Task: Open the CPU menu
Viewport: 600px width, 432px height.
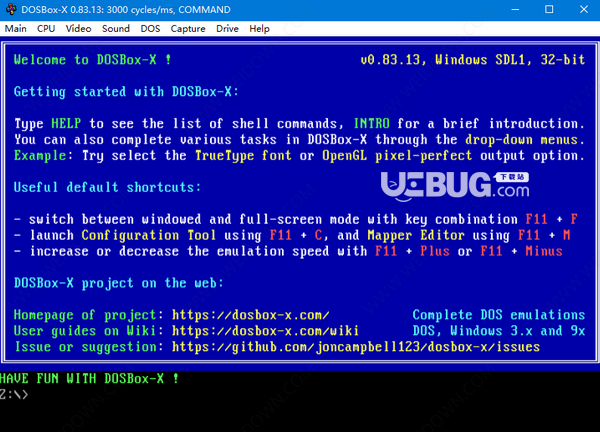Action: pyautogui.click(x=46, y=29)
